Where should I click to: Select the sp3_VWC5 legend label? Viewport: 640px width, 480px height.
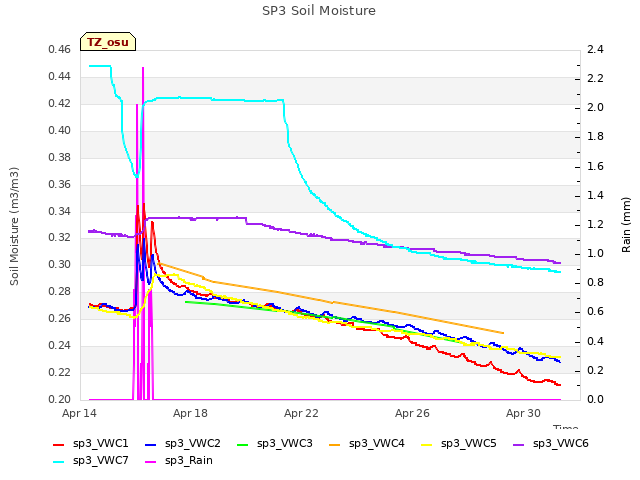pos(469,444)
